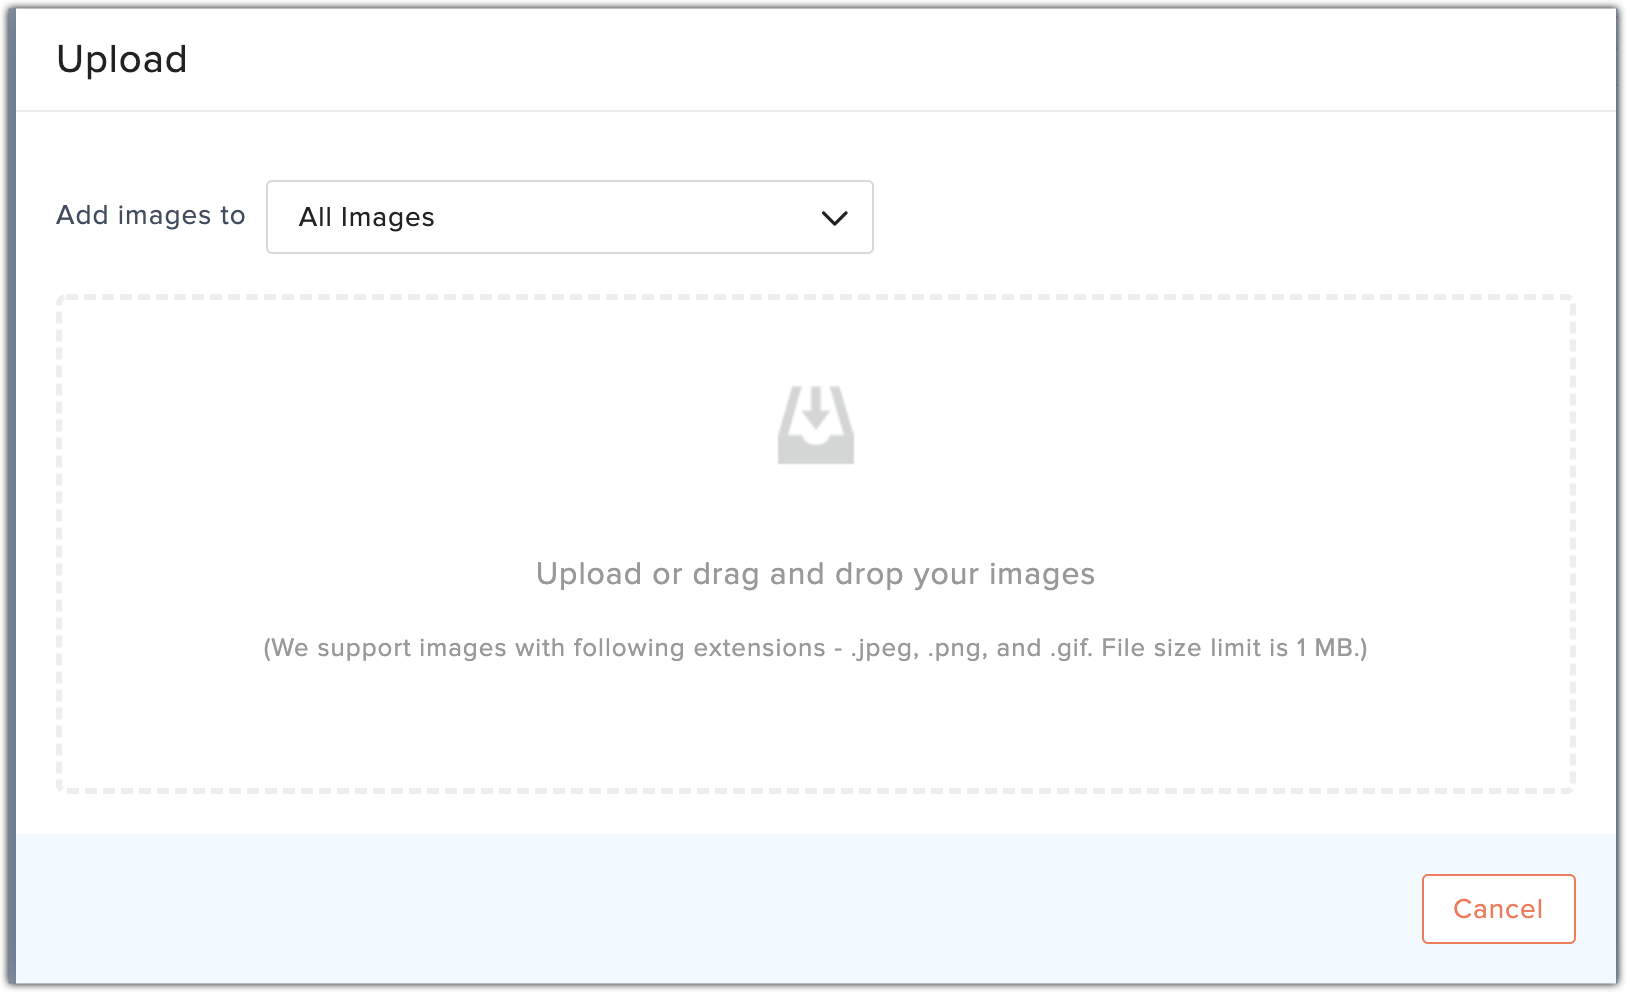Click the word 'Upload' in drop zone prompt

(x=588, y=574)
